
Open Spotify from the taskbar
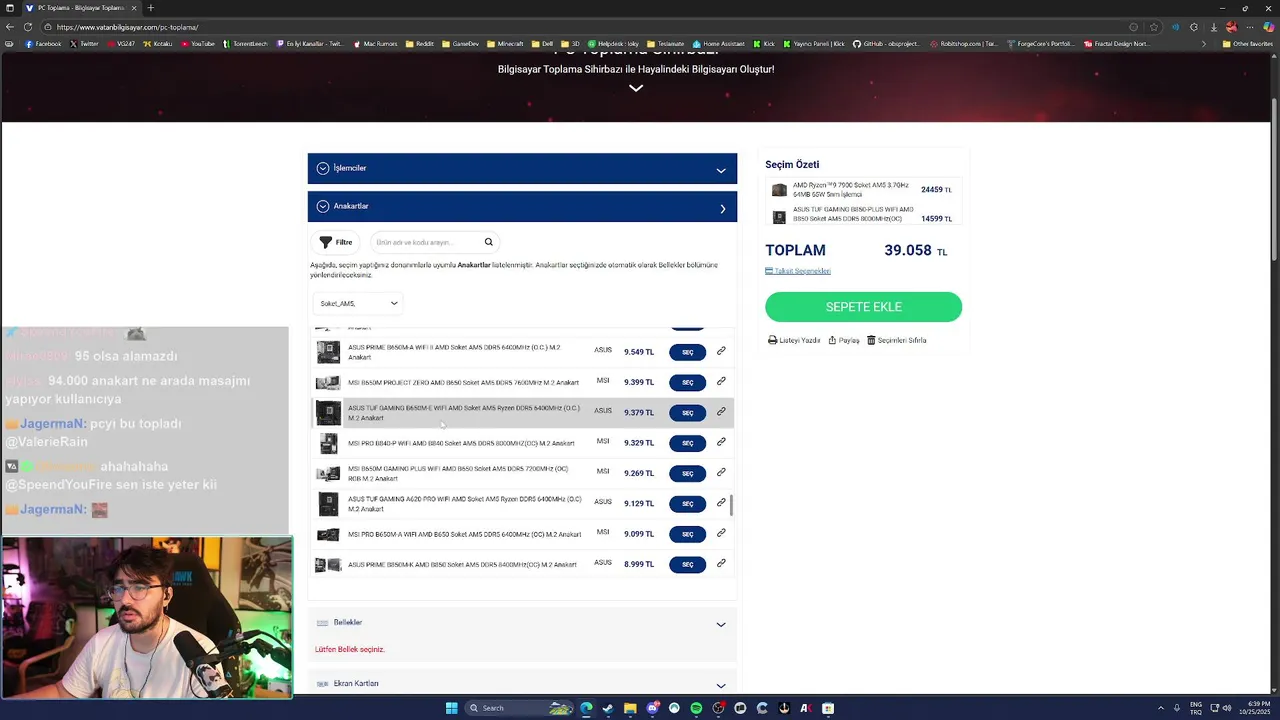coord(696,708)
